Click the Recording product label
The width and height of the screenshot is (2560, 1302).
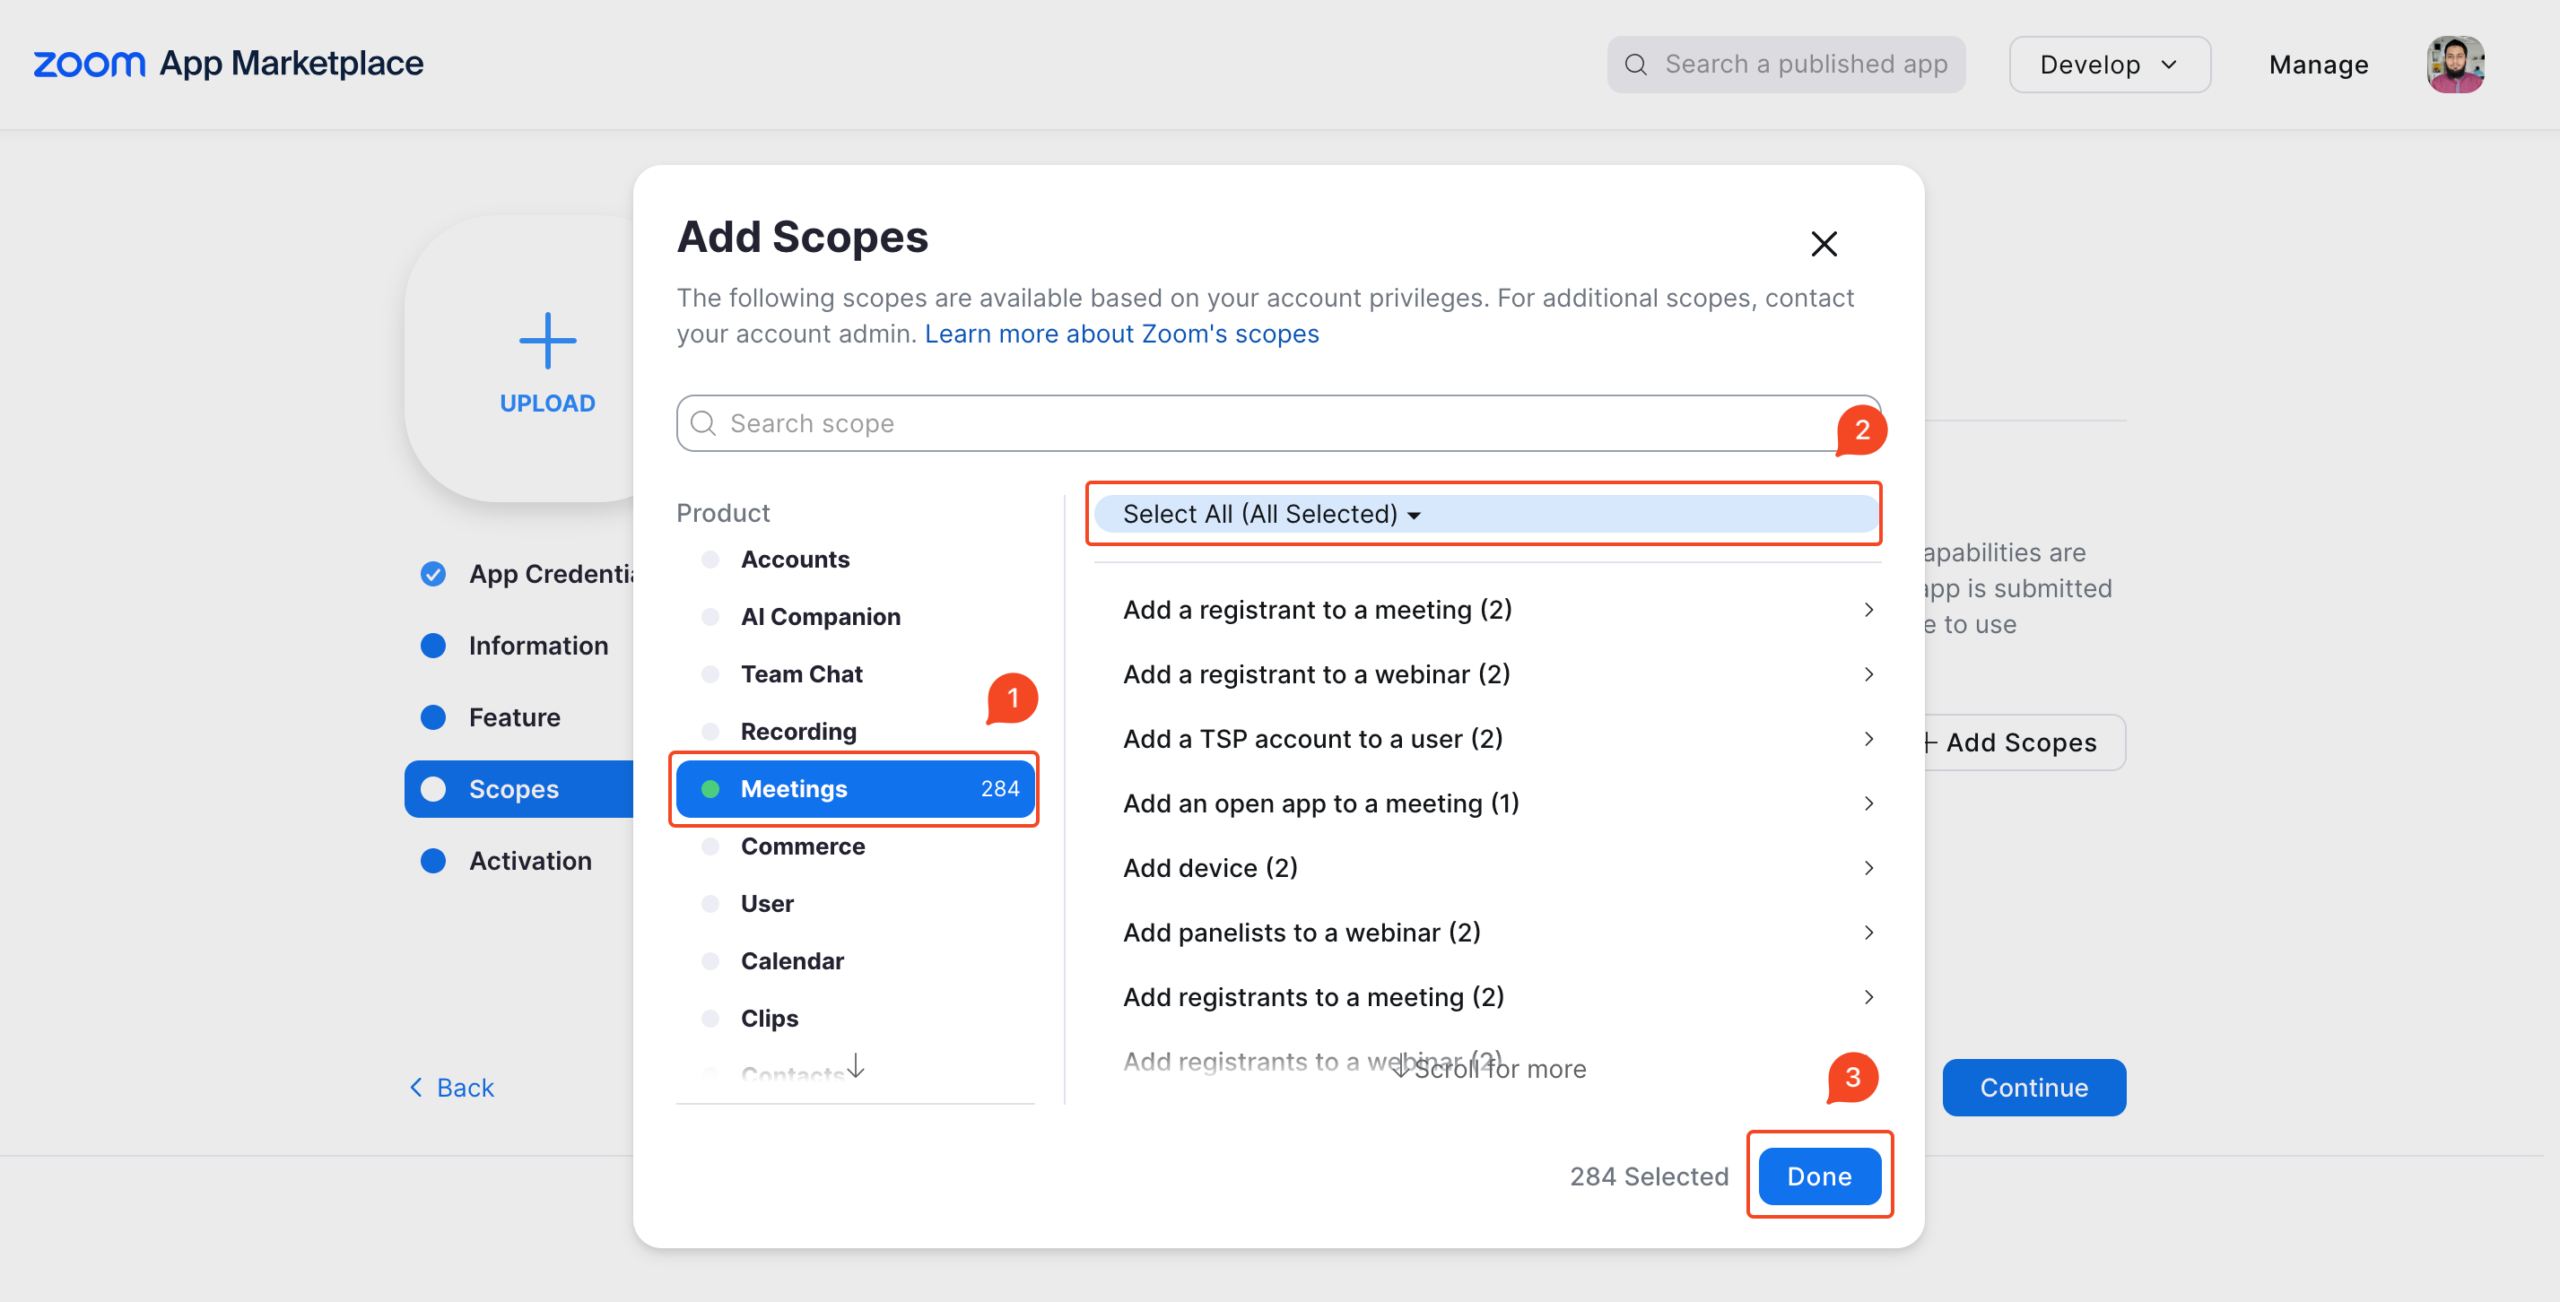click(x=798, y=731)
